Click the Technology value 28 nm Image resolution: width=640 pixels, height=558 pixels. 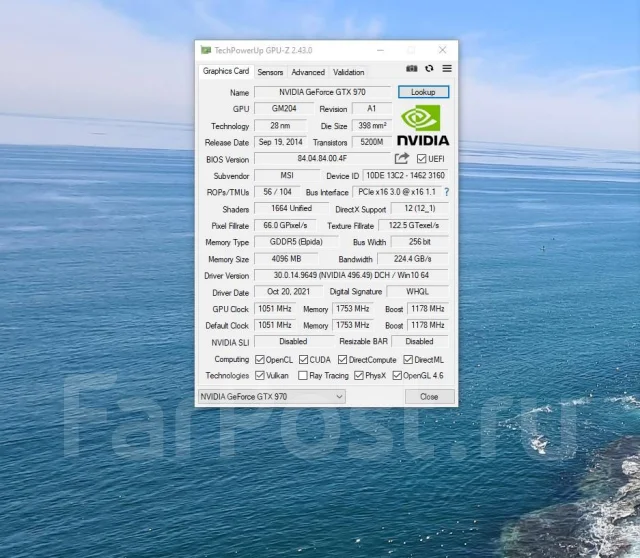(280, 126)
